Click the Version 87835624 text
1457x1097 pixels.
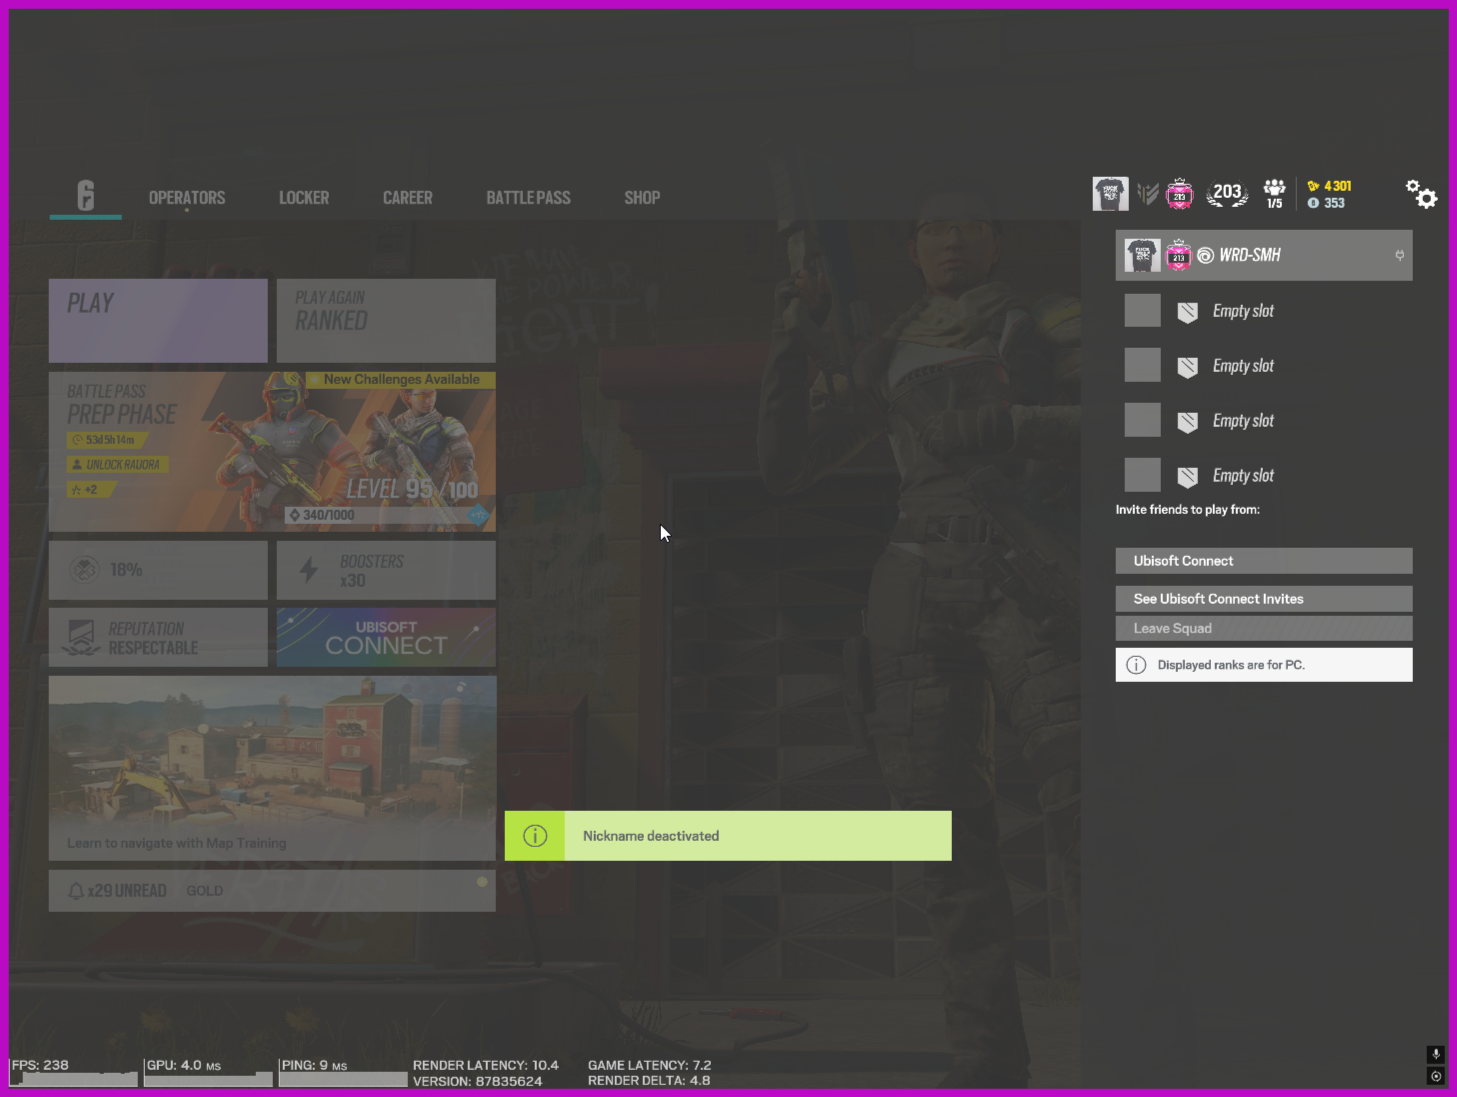coord(478,1081)
